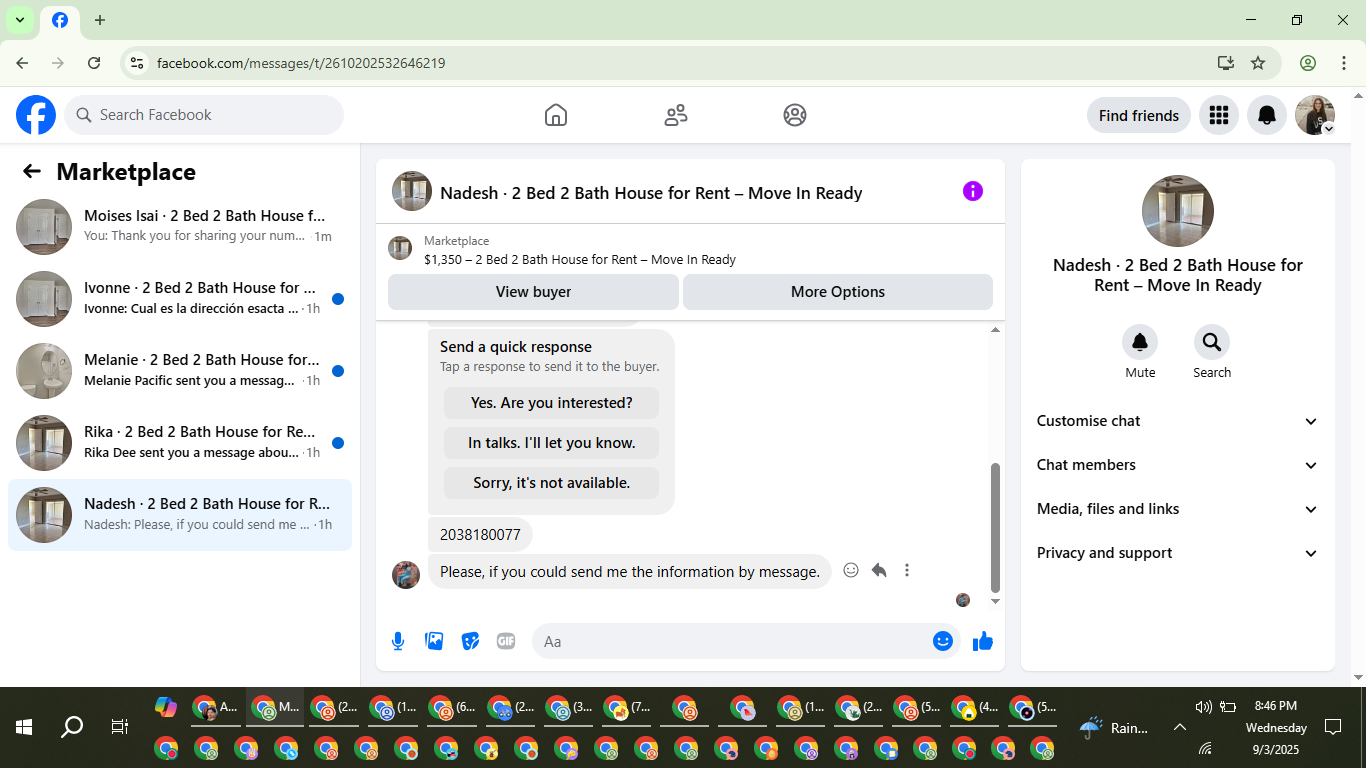The height and width of the screenshot is (768, 1366).
Task: Choose a sticker icon
Action: 470,641
